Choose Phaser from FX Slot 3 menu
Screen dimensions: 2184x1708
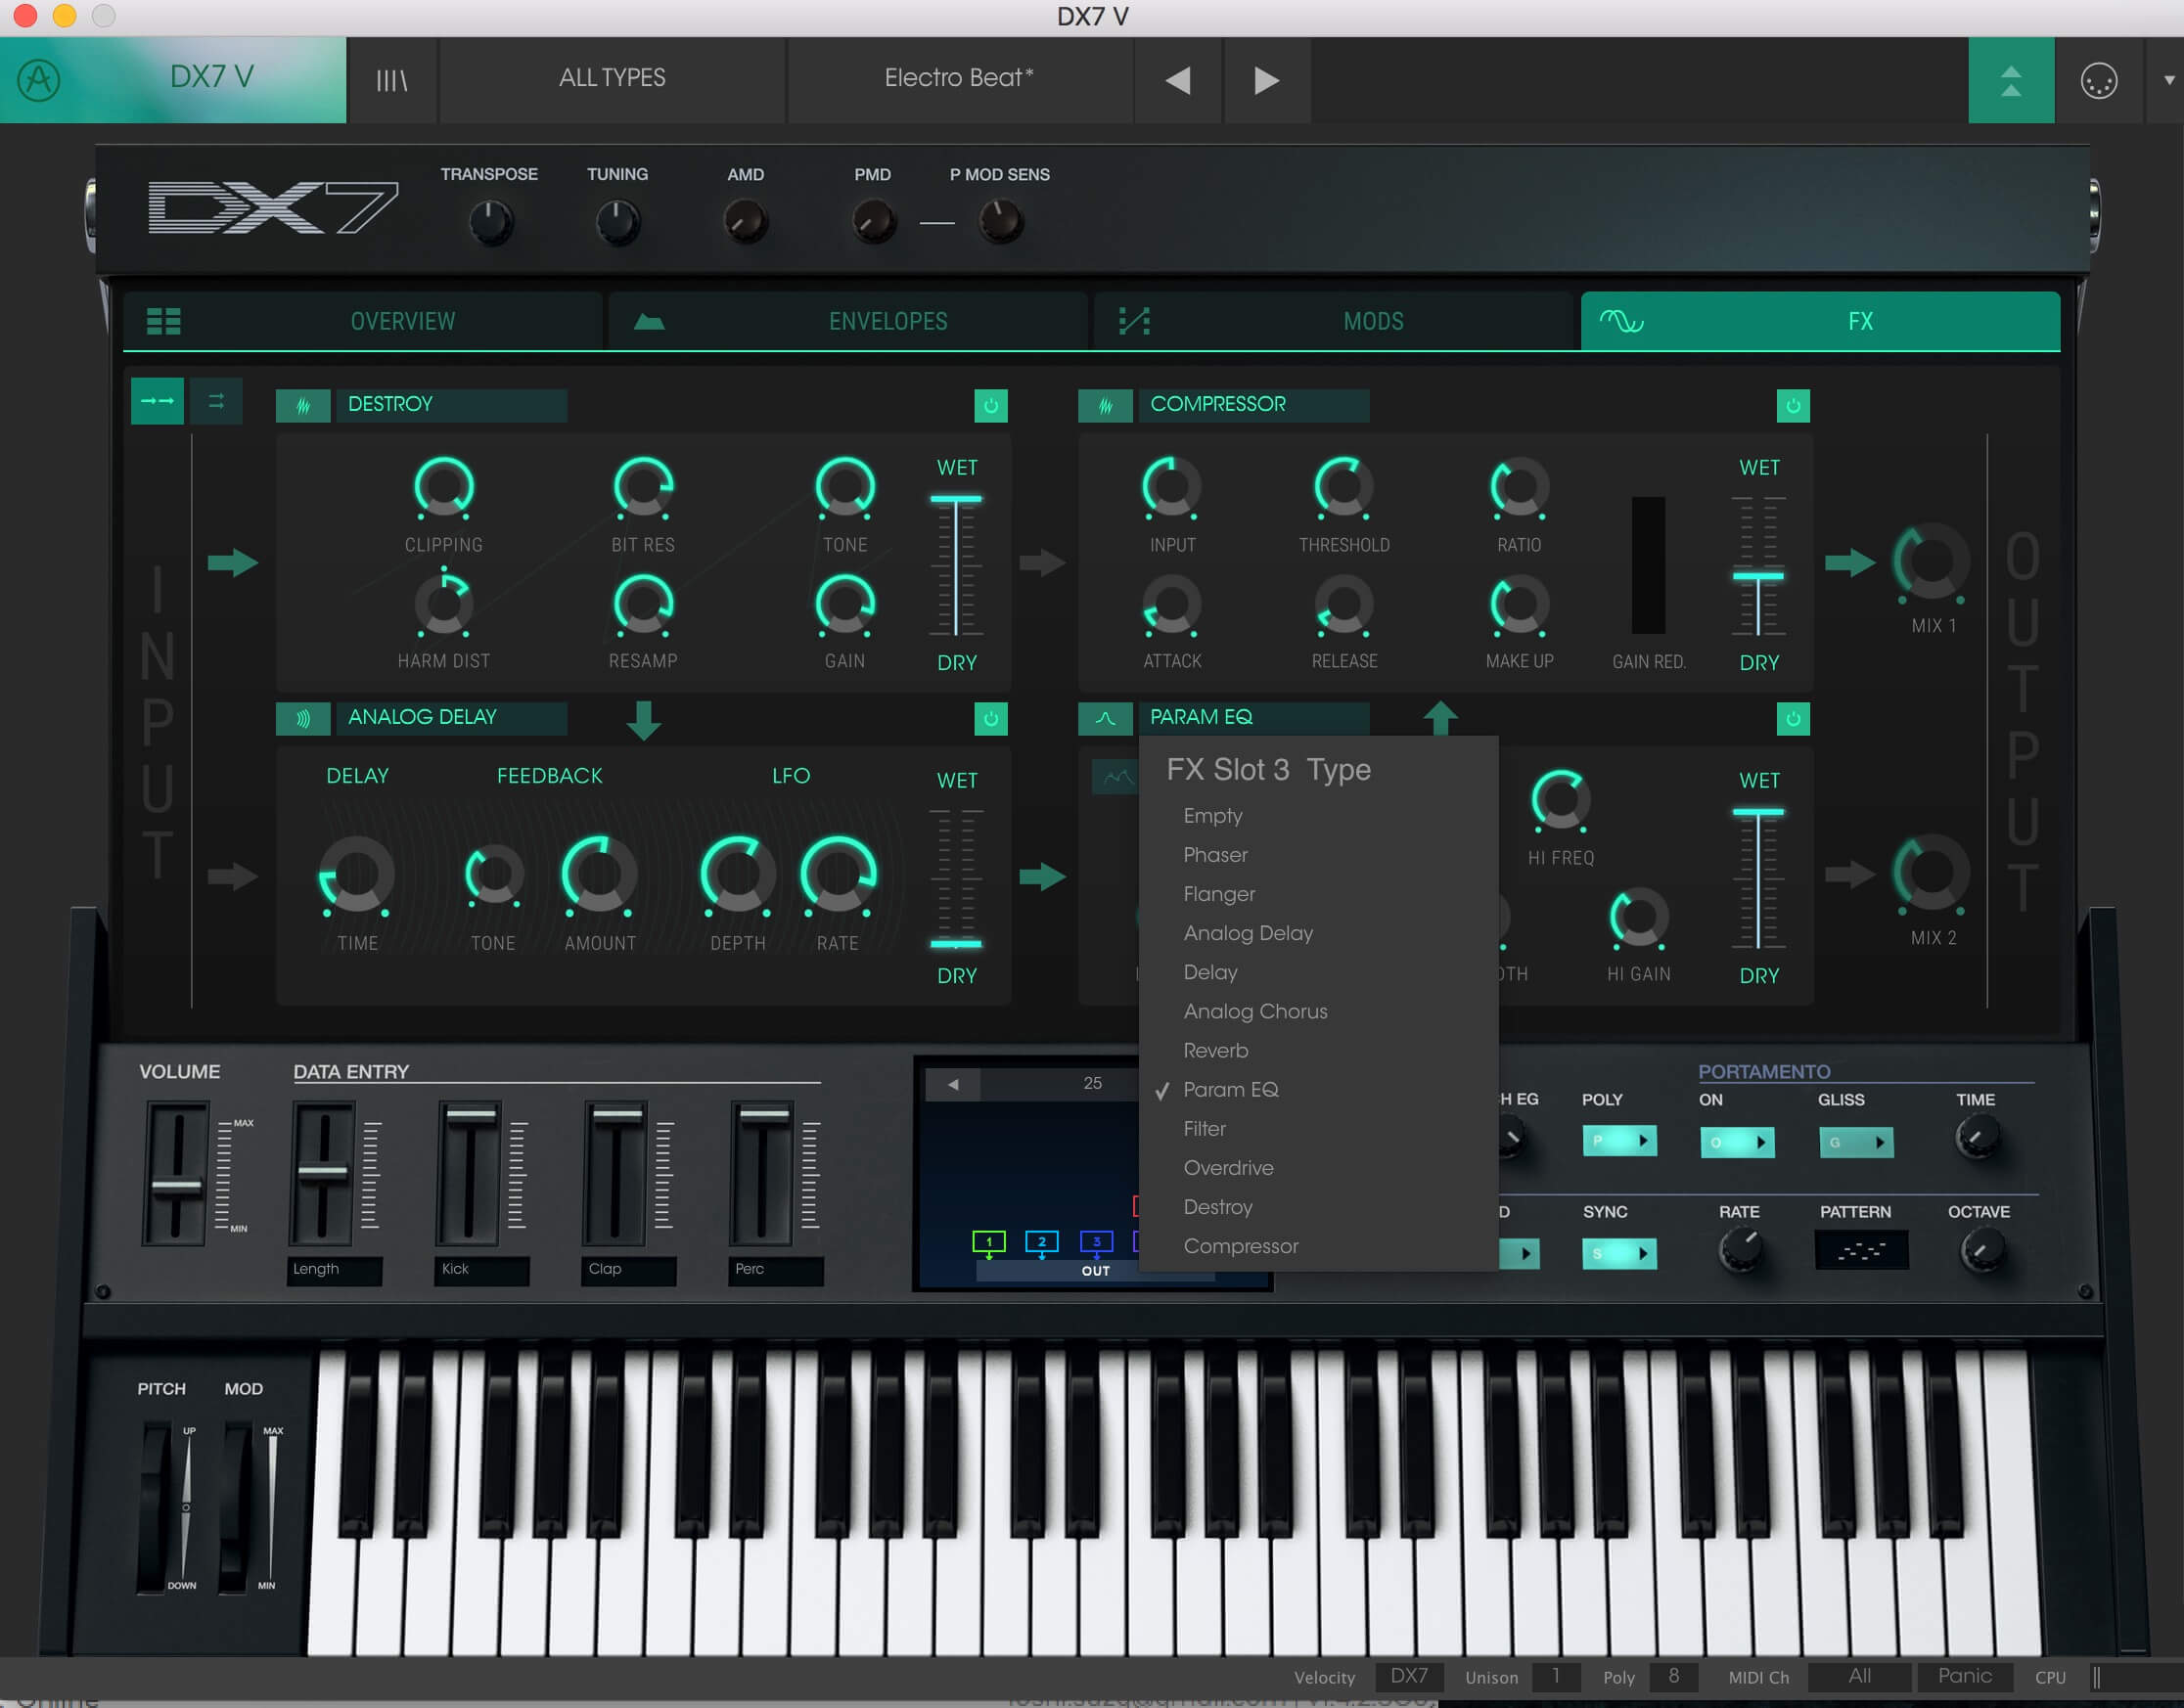click(x=1318, y=855)
